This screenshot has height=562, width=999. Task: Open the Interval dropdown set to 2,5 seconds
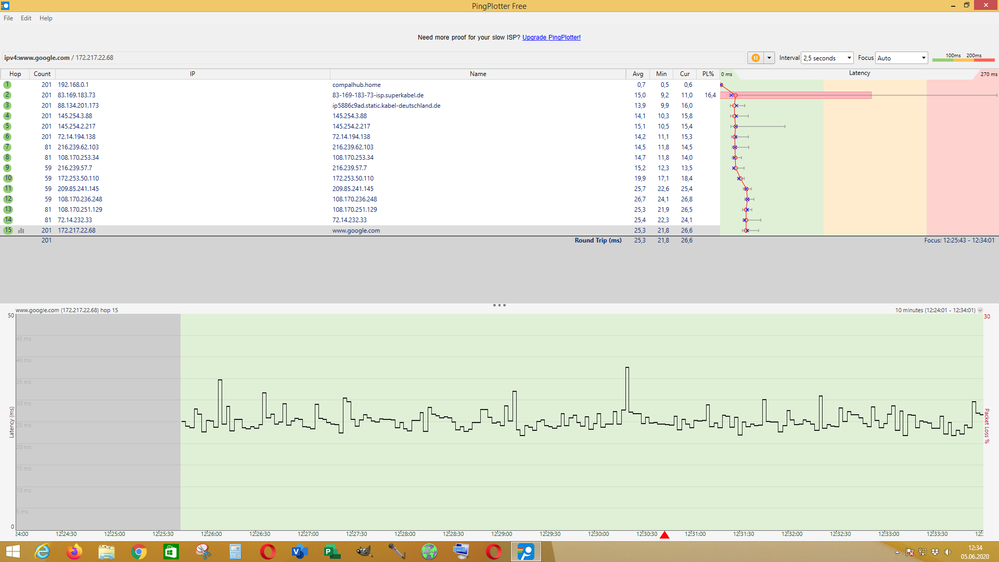pyautogui.click(x=827, y=58)
